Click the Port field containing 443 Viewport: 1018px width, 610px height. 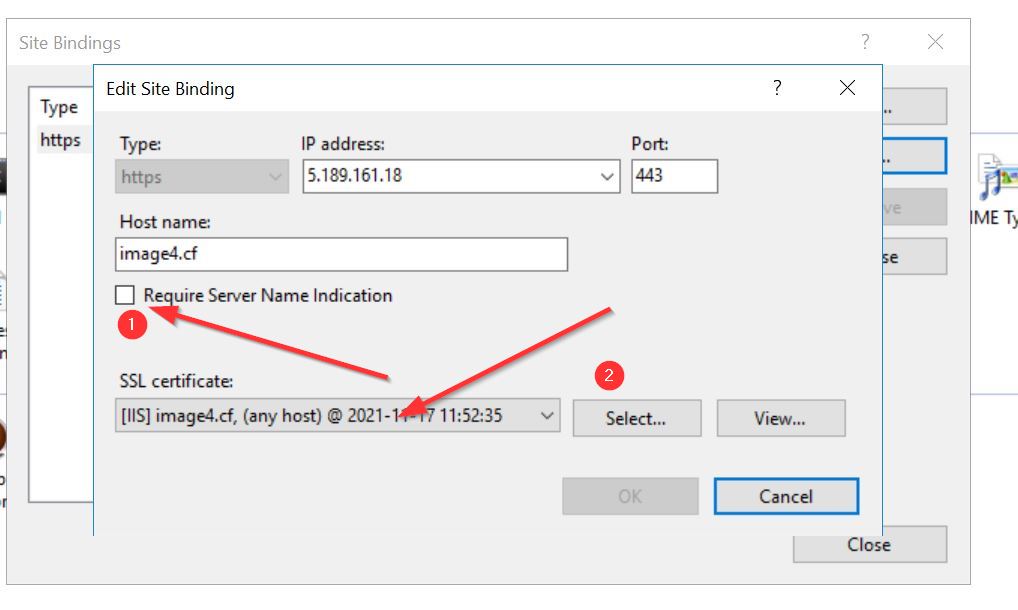click(674, 176)
